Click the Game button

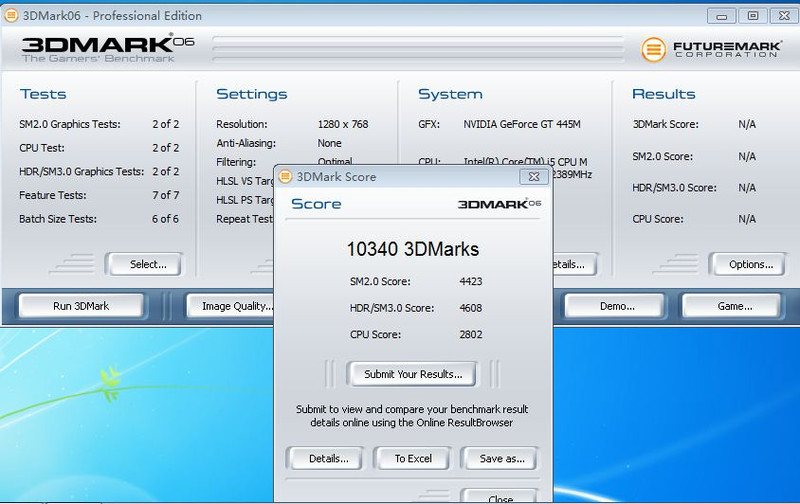pyautogui.click(x=734, y=306)
